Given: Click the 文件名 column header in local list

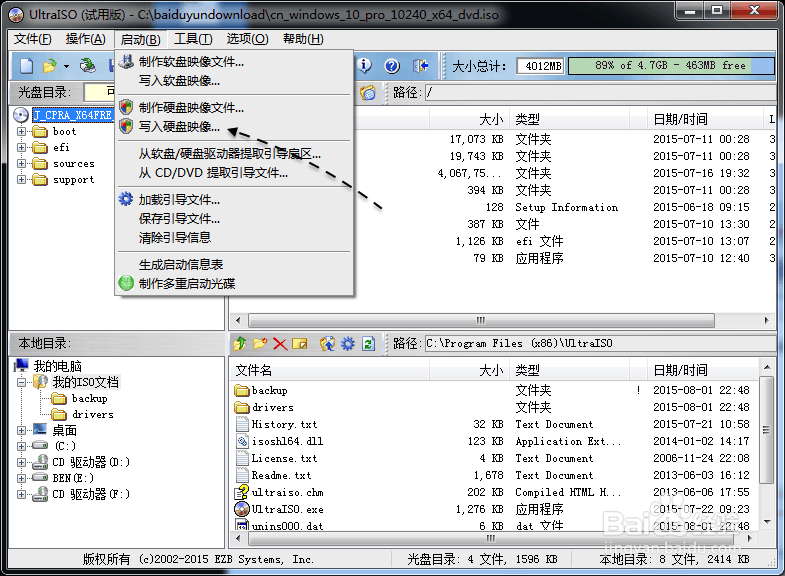Looking at the screenshot, I should [x=330, y=371].
